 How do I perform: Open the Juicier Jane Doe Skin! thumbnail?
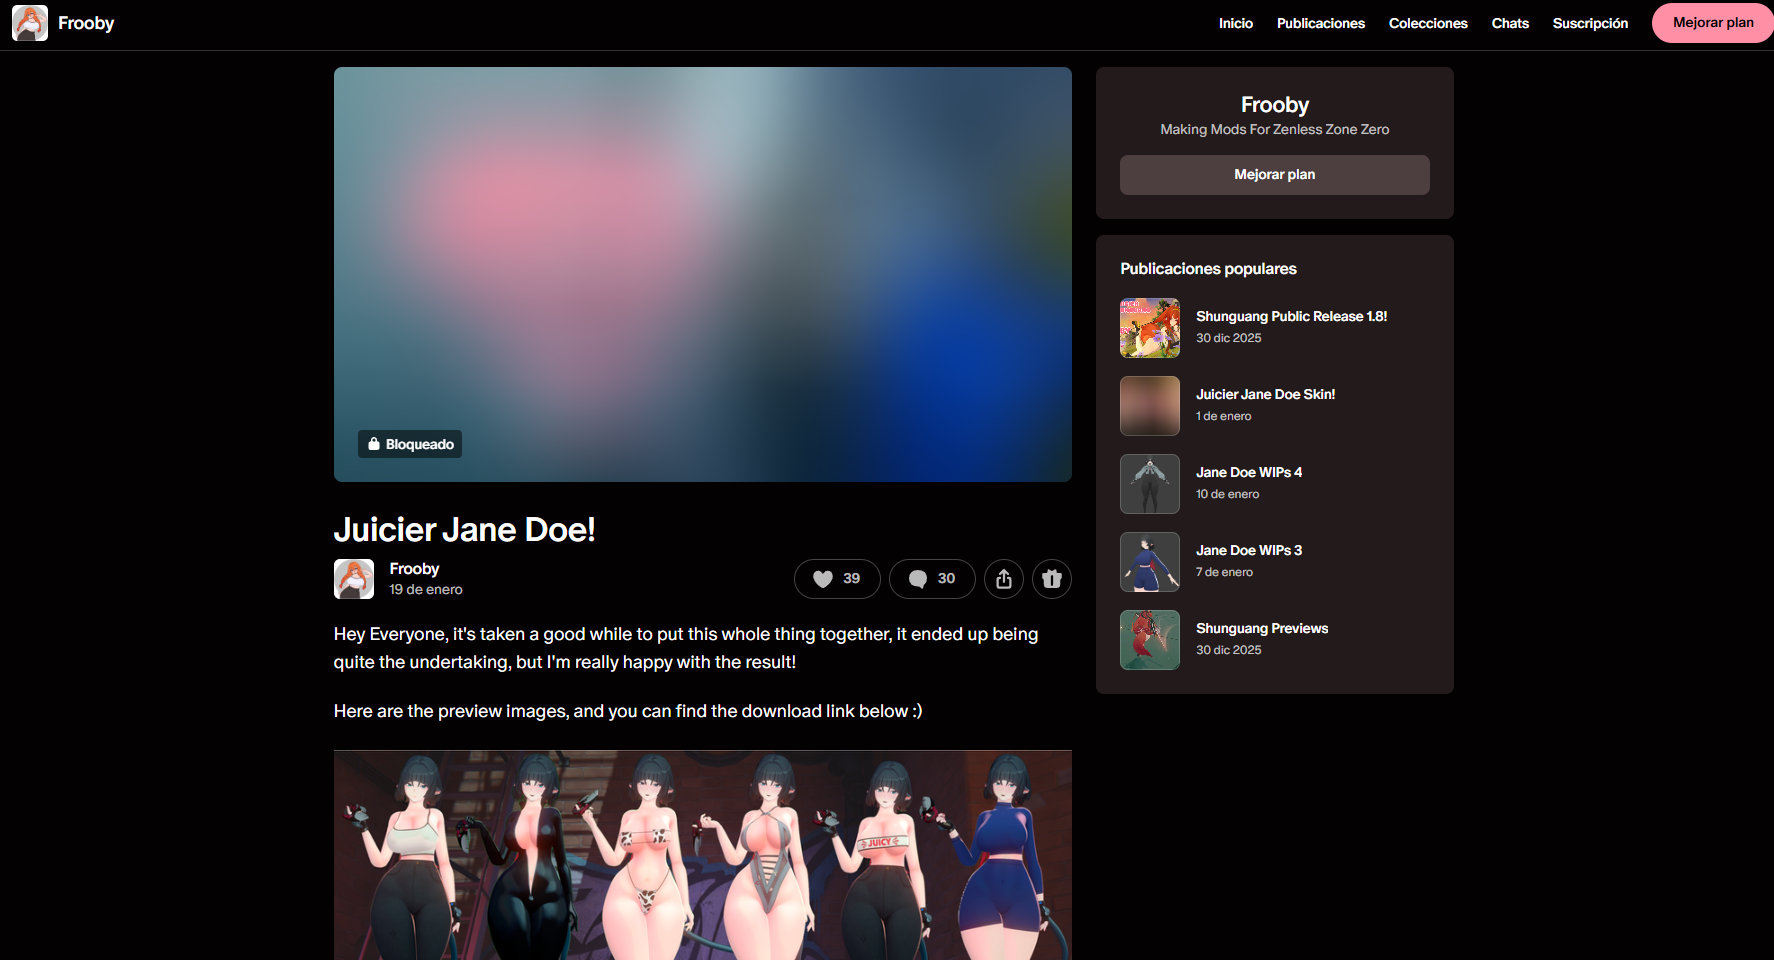pyautogui.click(x=1150, y=406)
